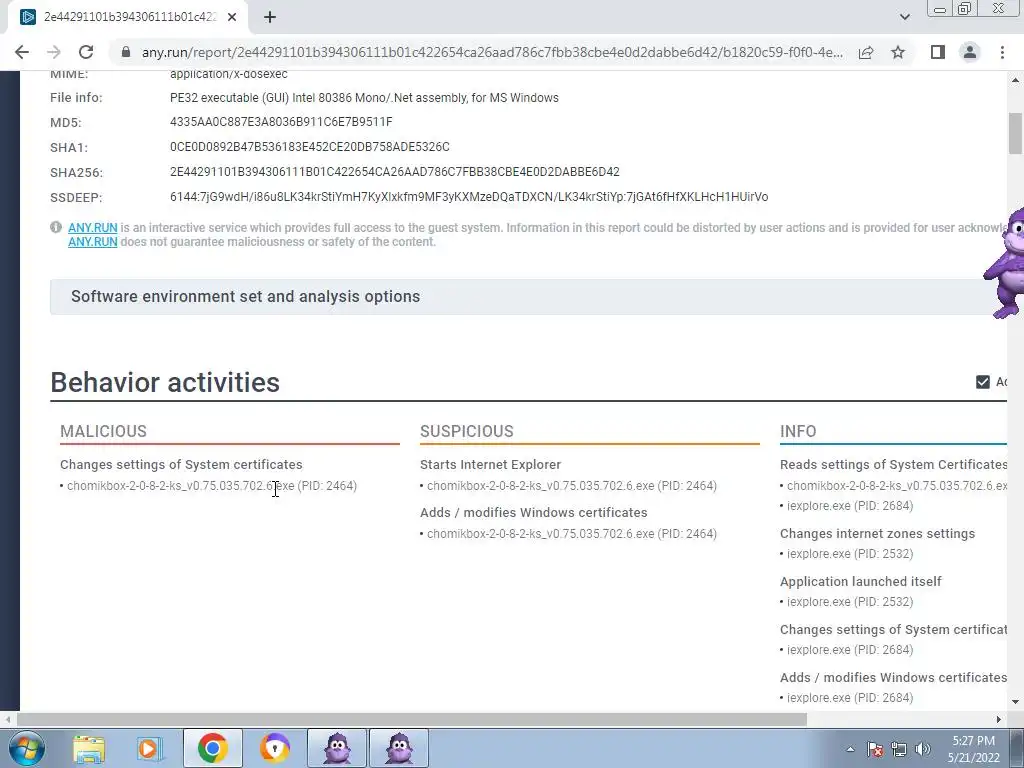
Task: Bookmark this page with the star
Action: point(898,52)
